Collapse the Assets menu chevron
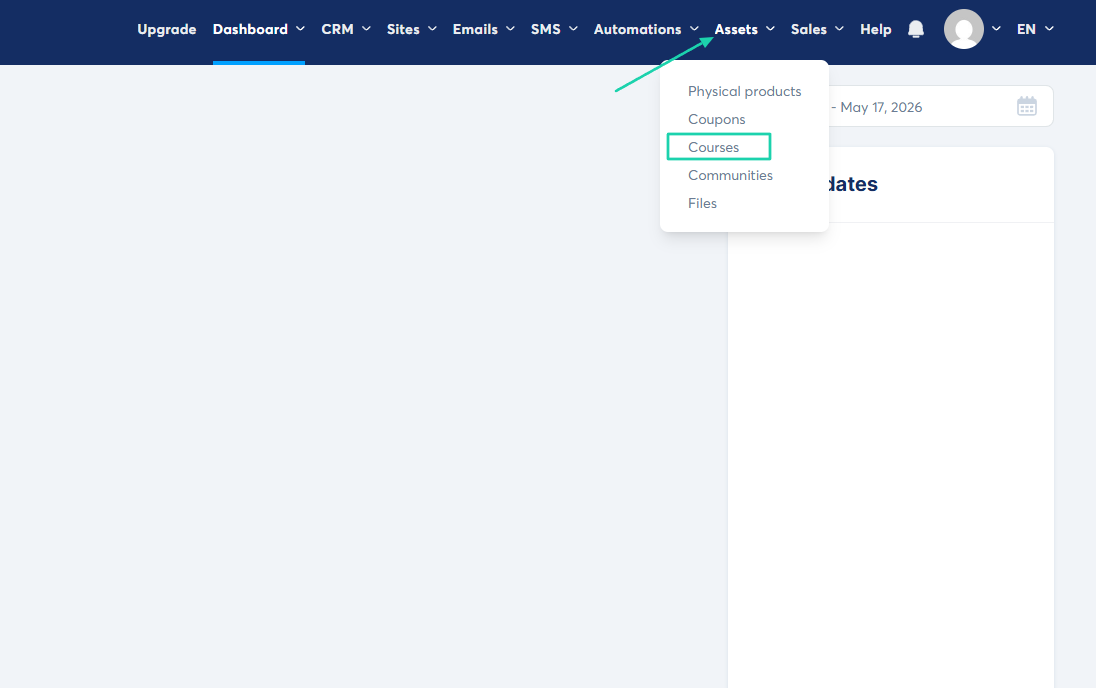 tap(770, 29)
